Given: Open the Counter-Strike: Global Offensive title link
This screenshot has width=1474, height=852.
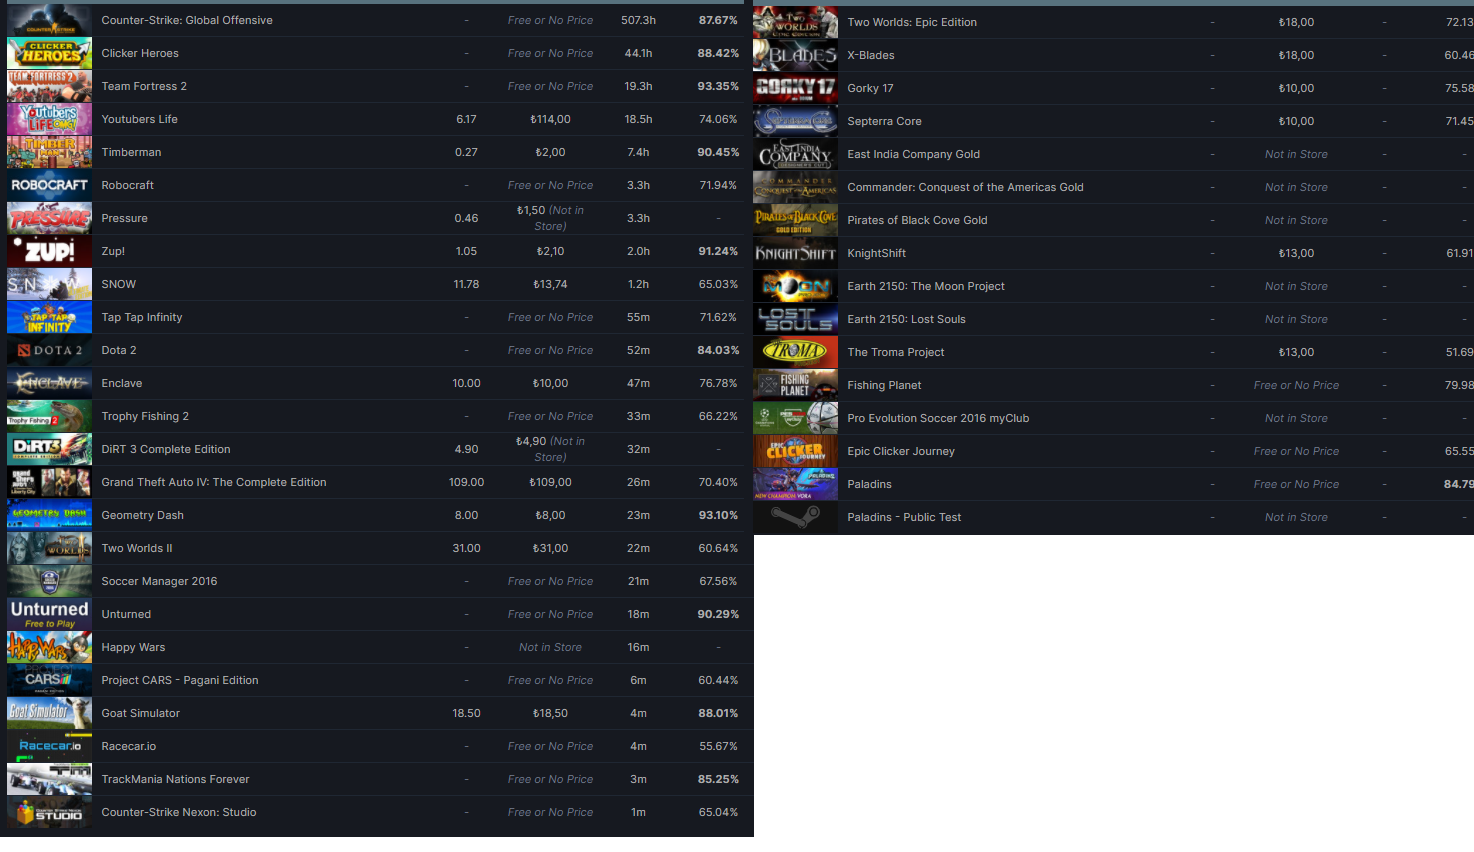Looking at the screenshot, I should tap(187, 20).
